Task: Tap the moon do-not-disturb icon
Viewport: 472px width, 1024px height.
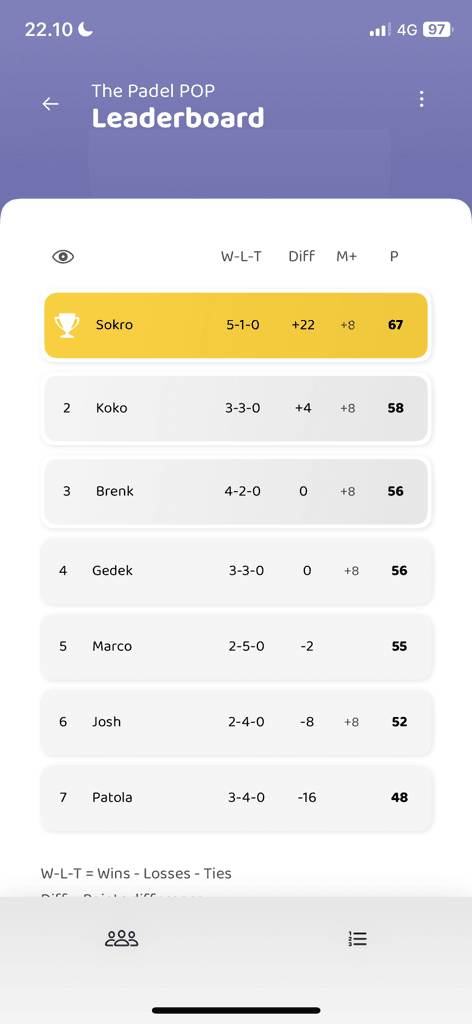Action: 86,29
